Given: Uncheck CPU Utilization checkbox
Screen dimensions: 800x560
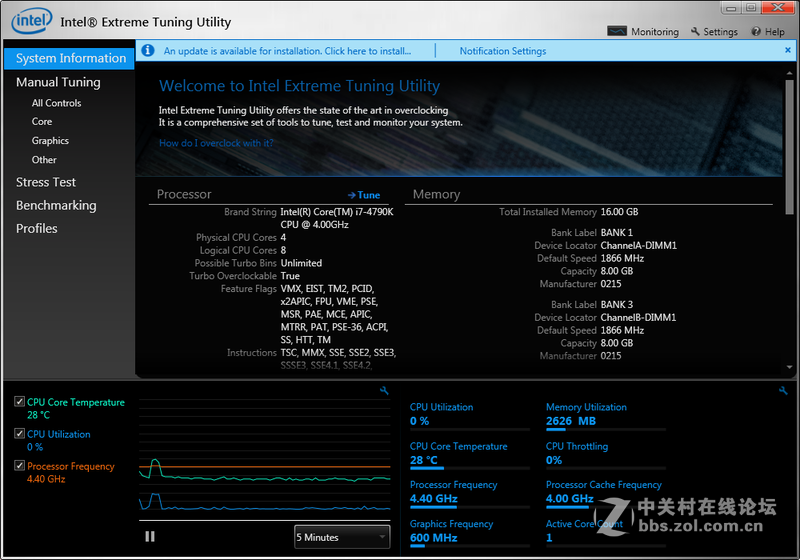Looking at the screenshot, I should [x=19, y=434].
